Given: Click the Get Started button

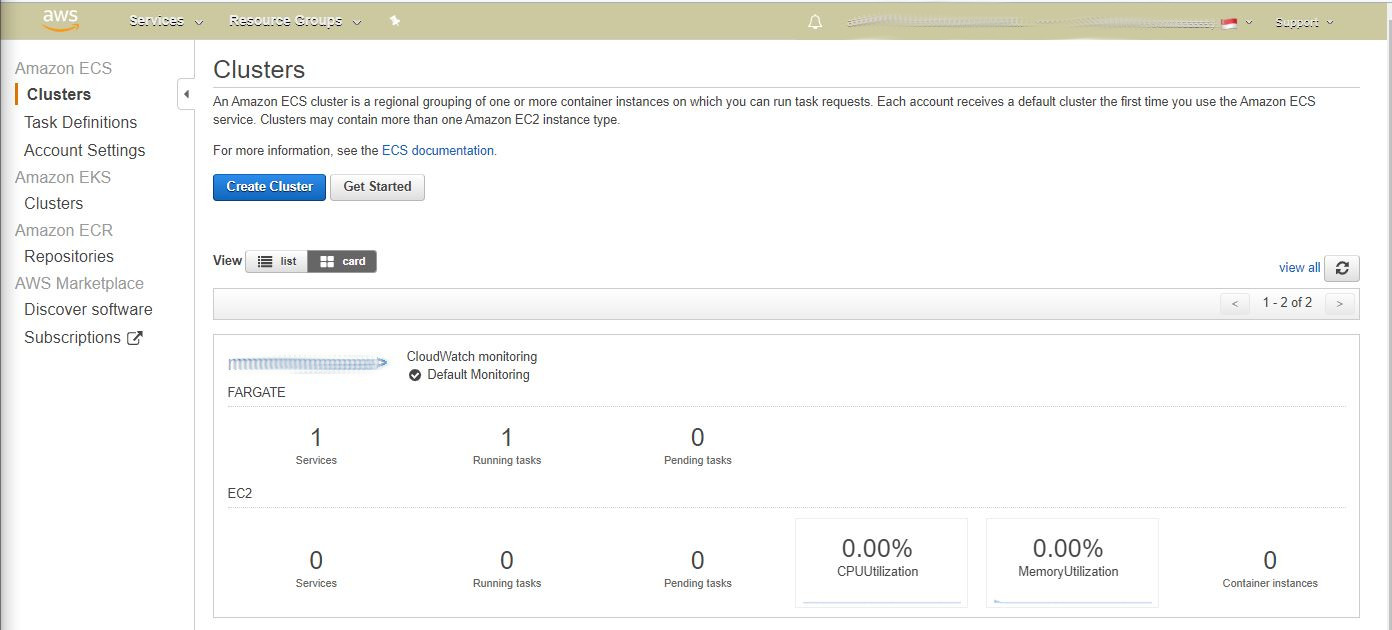Looking at the screenshot, I should click(x=377, y=187).
